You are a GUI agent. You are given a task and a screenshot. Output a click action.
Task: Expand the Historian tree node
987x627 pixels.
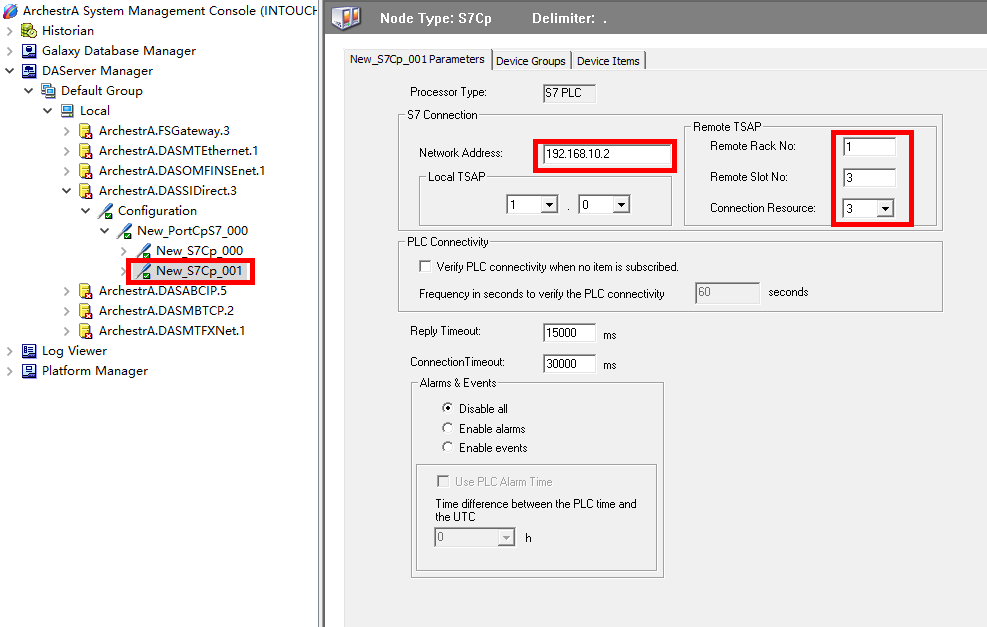[x=9, y=31]
